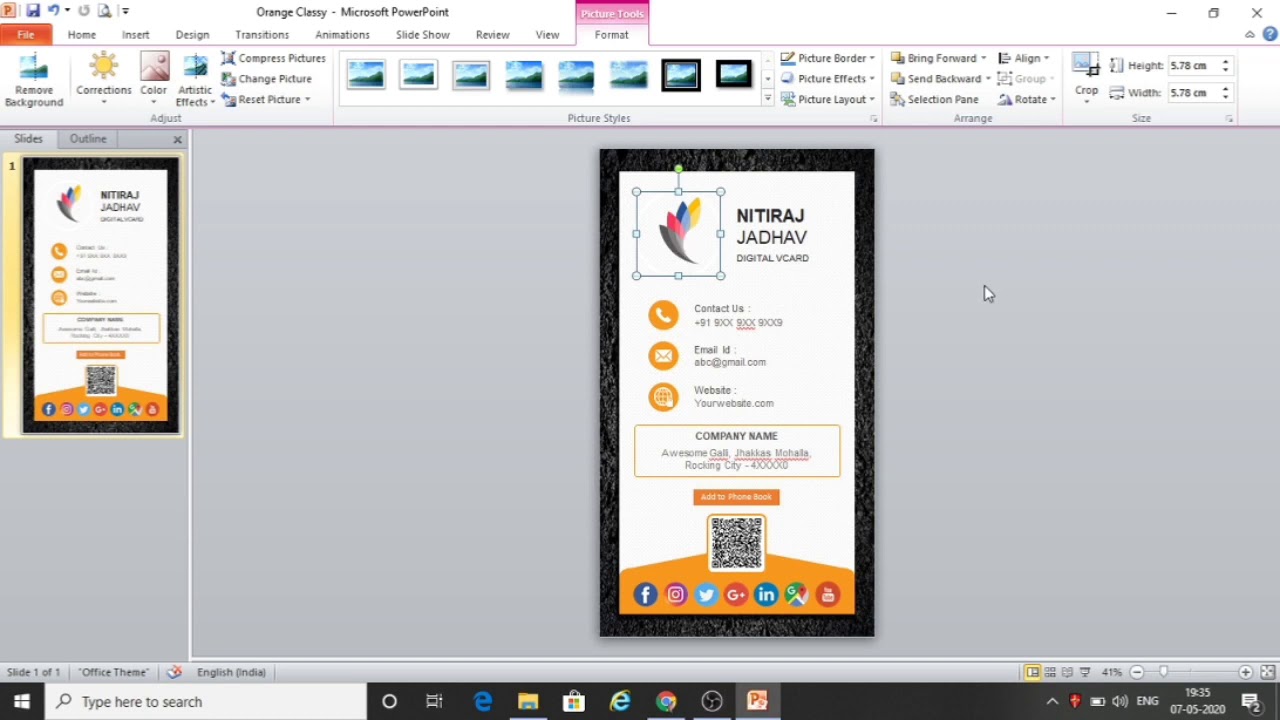Open the Size dialog launcher
This screenshot has height=720, width=1280.
pyautogui.click(x=1229, y=119)
